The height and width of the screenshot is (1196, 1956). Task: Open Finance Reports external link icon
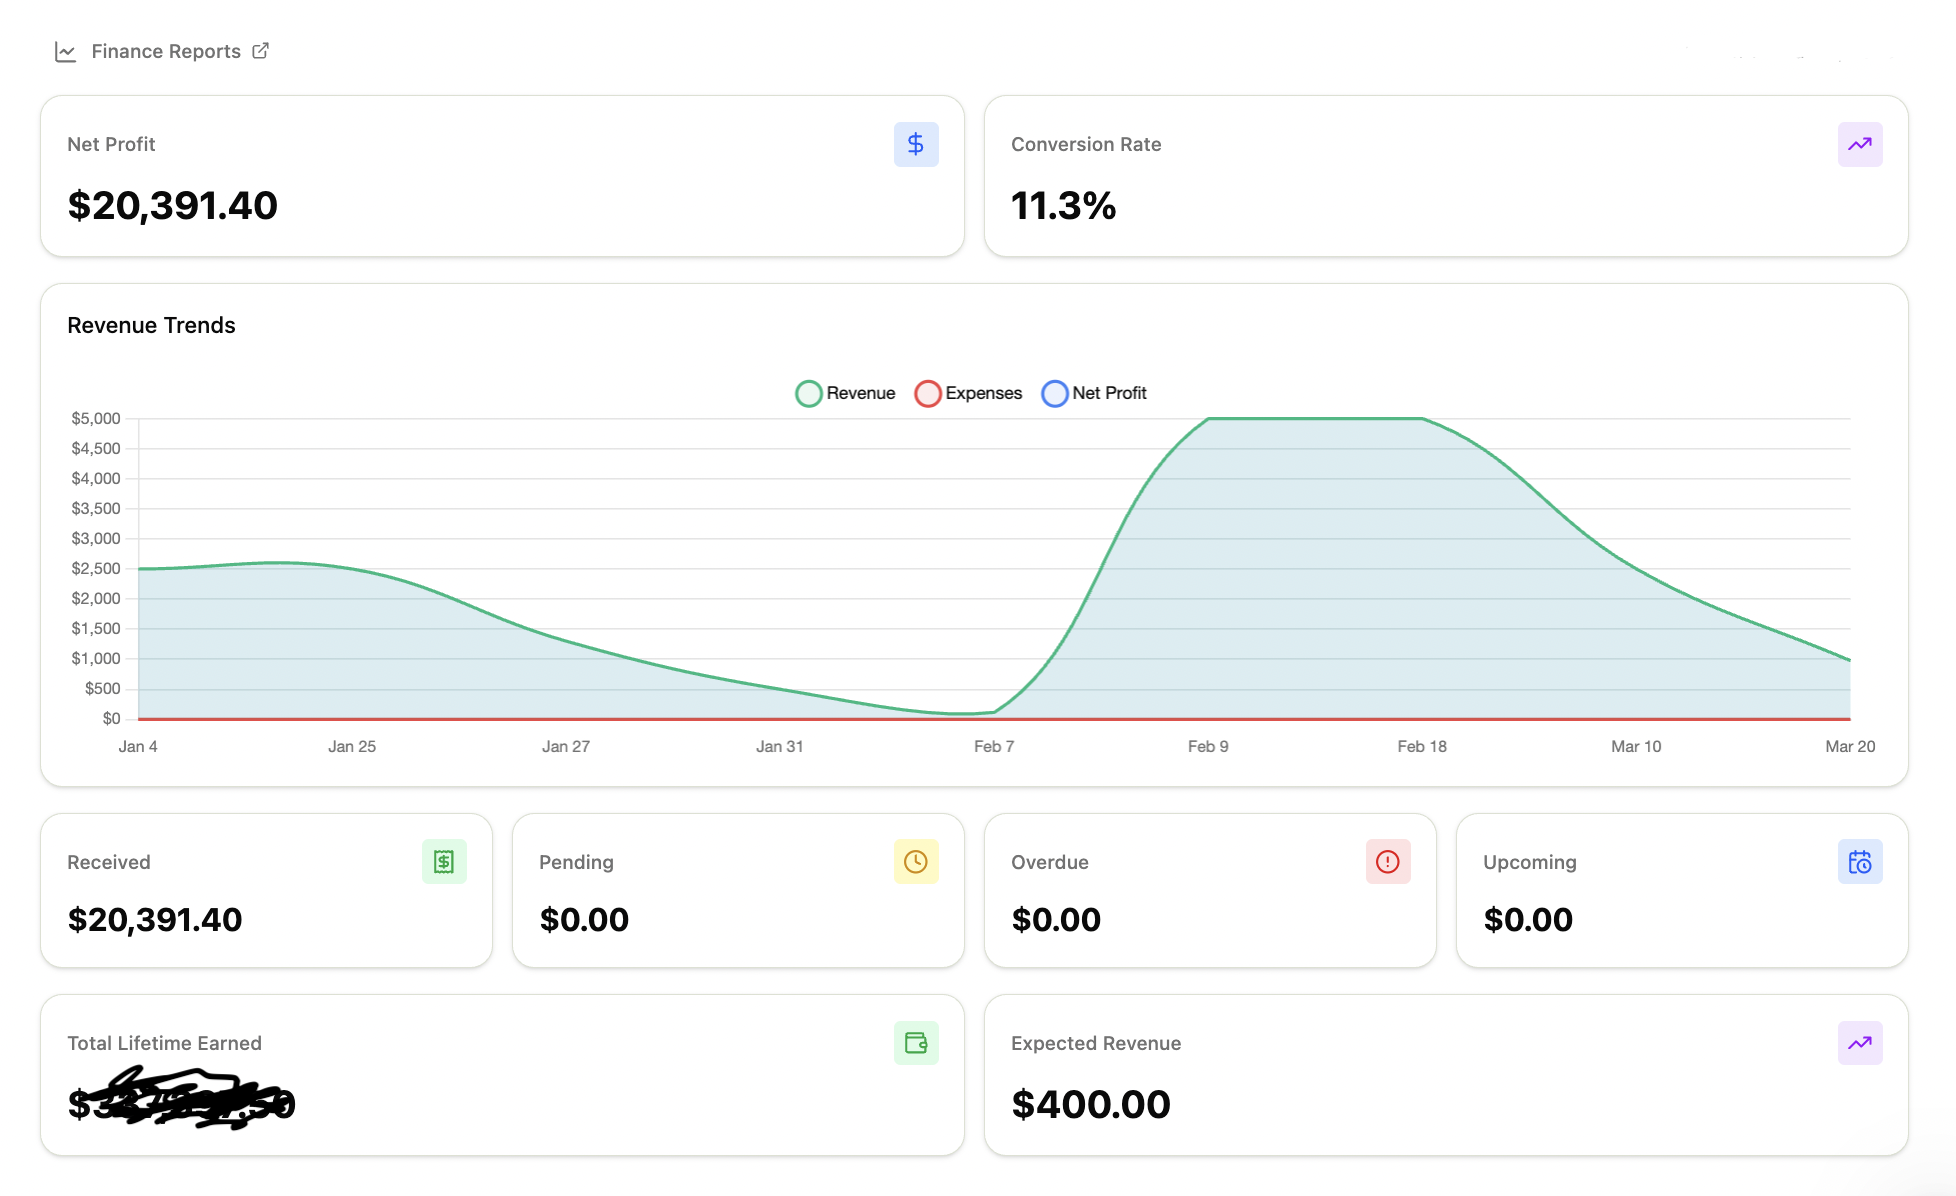(260, 51)
